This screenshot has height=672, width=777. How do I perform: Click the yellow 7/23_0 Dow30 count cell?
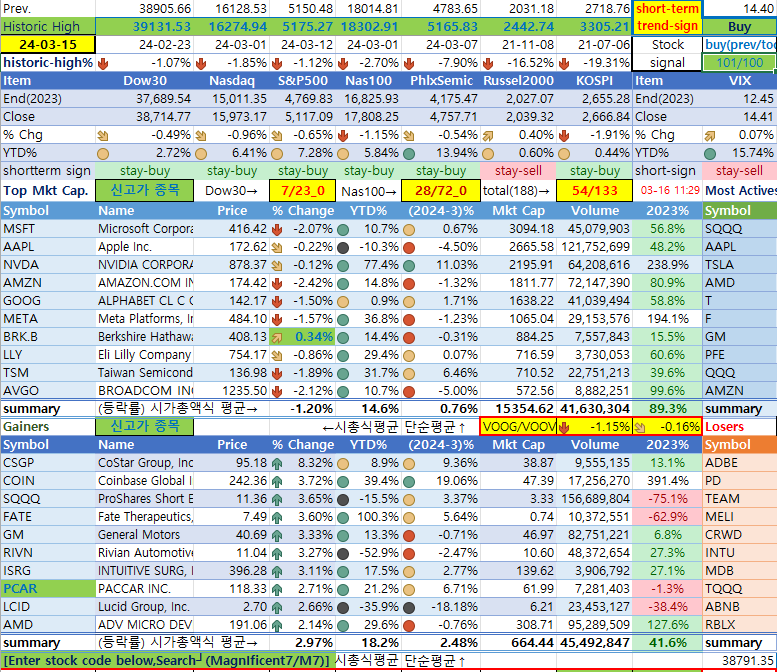click(x=302, y=191)
